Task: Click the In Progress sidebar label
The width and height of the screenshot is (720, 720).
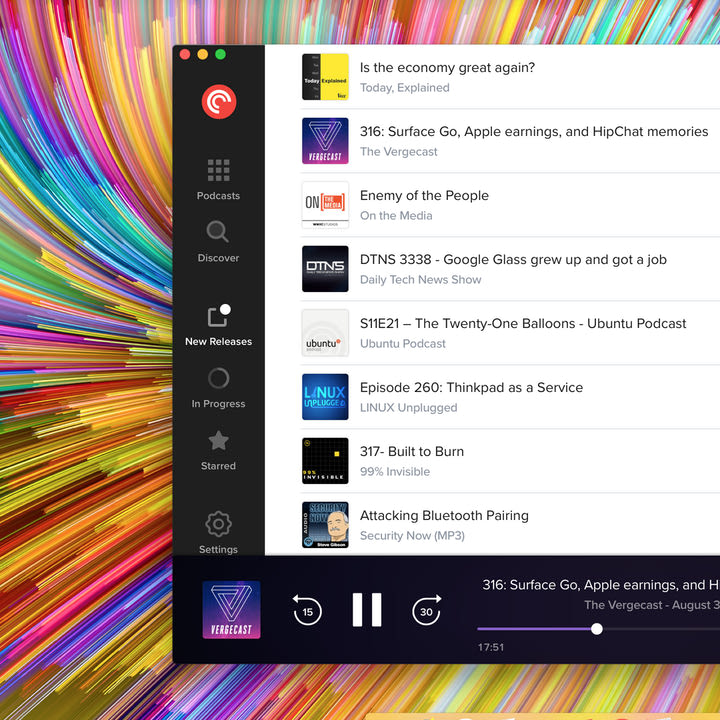Action: 219,404
